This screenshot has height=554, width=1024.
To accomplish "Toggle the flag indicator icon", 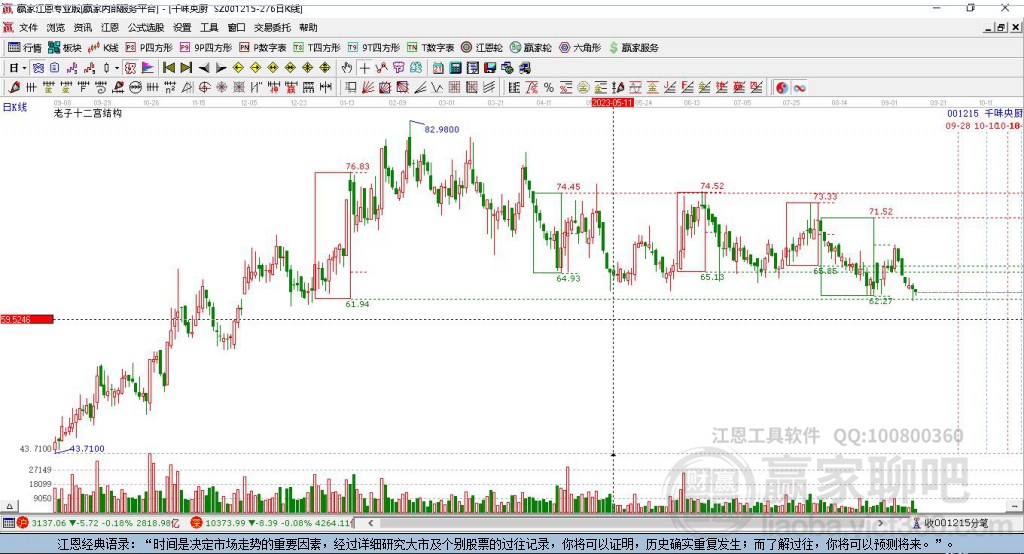I will click(x=148, y=68).
